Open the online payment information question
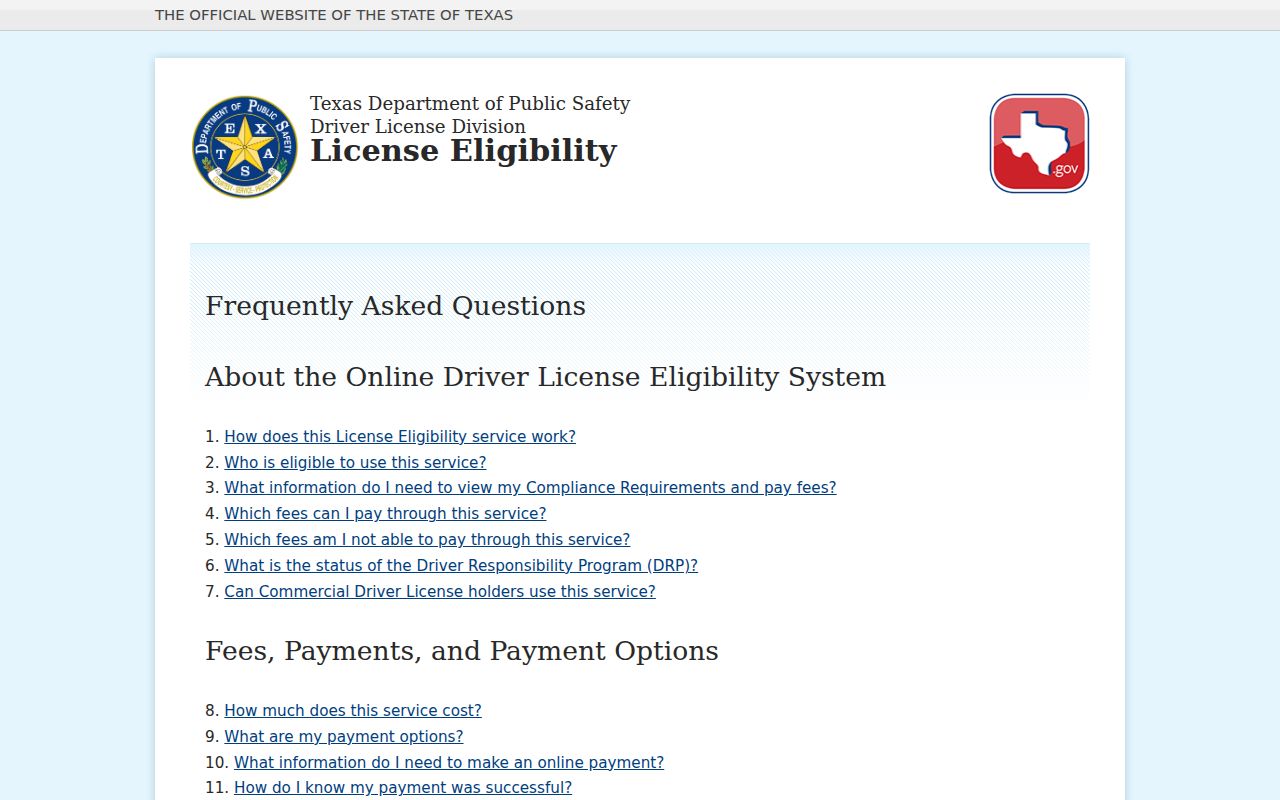1280x800 pixels. [449, 763]
